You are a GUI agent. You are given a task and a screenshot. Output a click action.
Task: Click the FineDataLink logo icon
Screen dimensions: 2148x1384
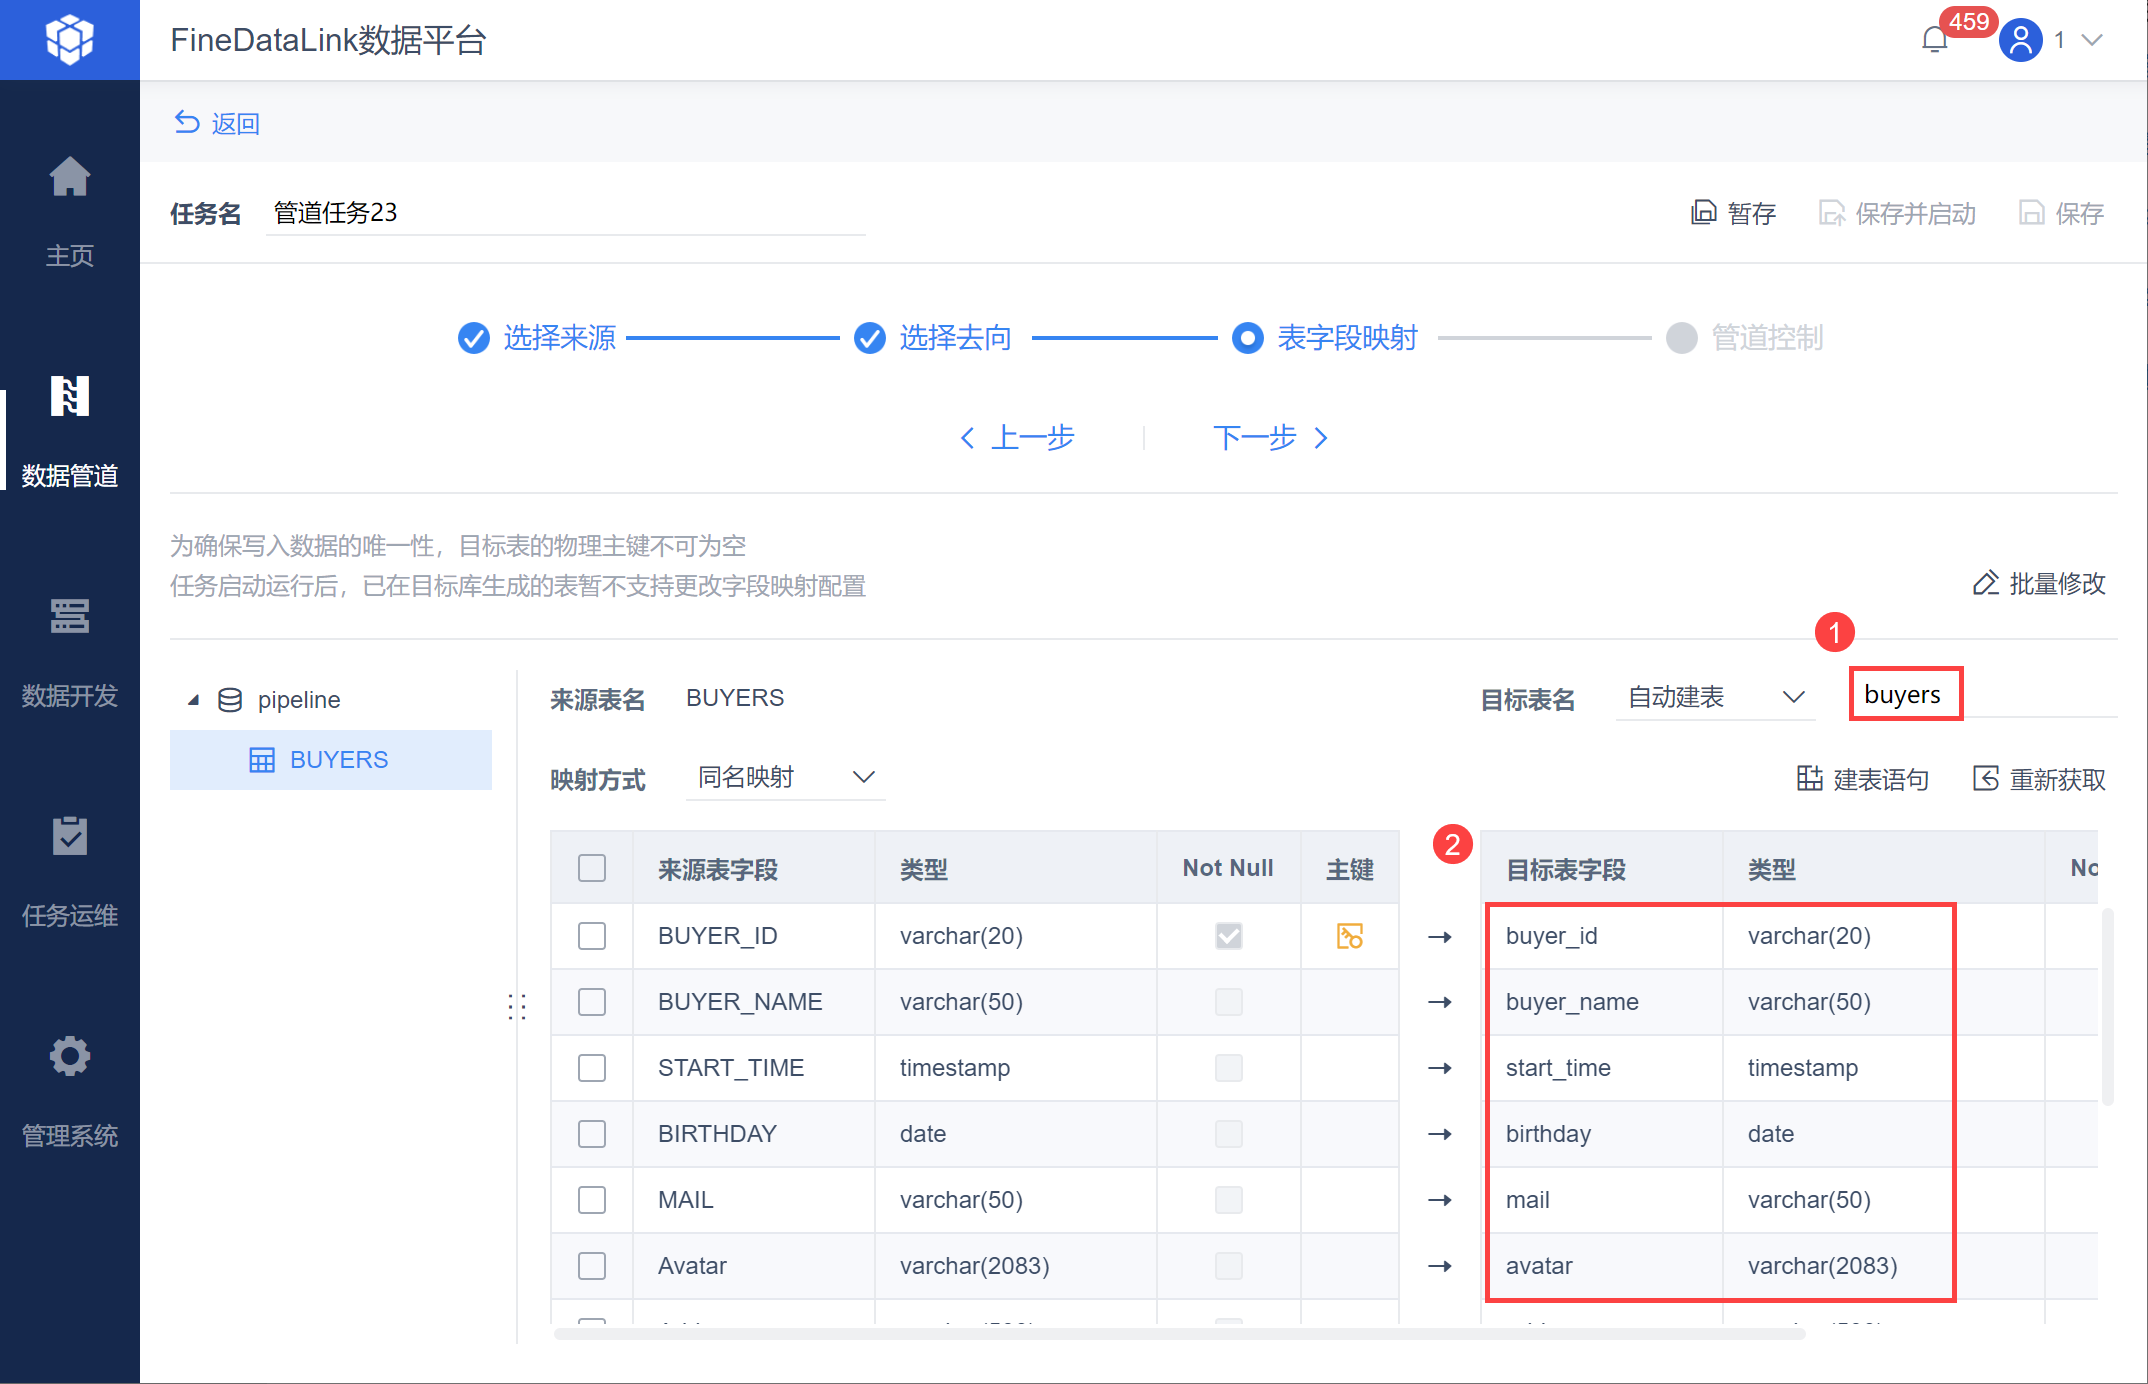click(70, 40)
